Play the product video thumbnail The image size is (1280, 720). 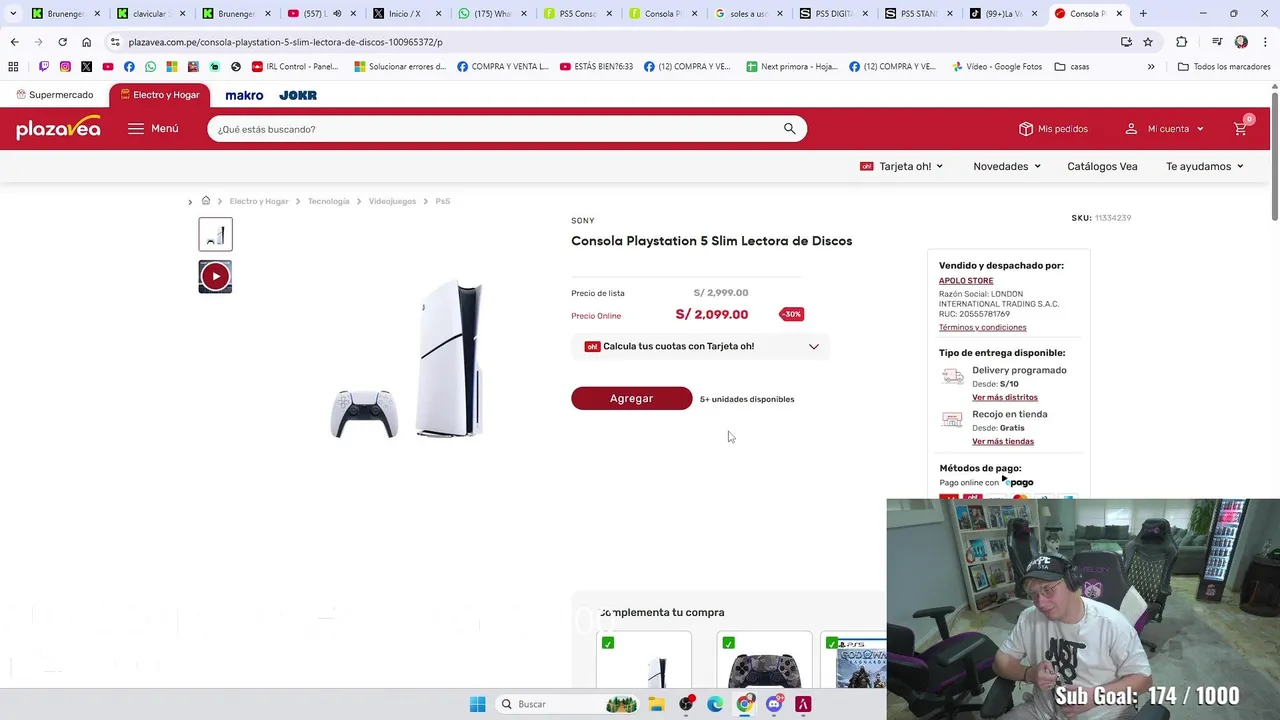(x=215, y=276)
